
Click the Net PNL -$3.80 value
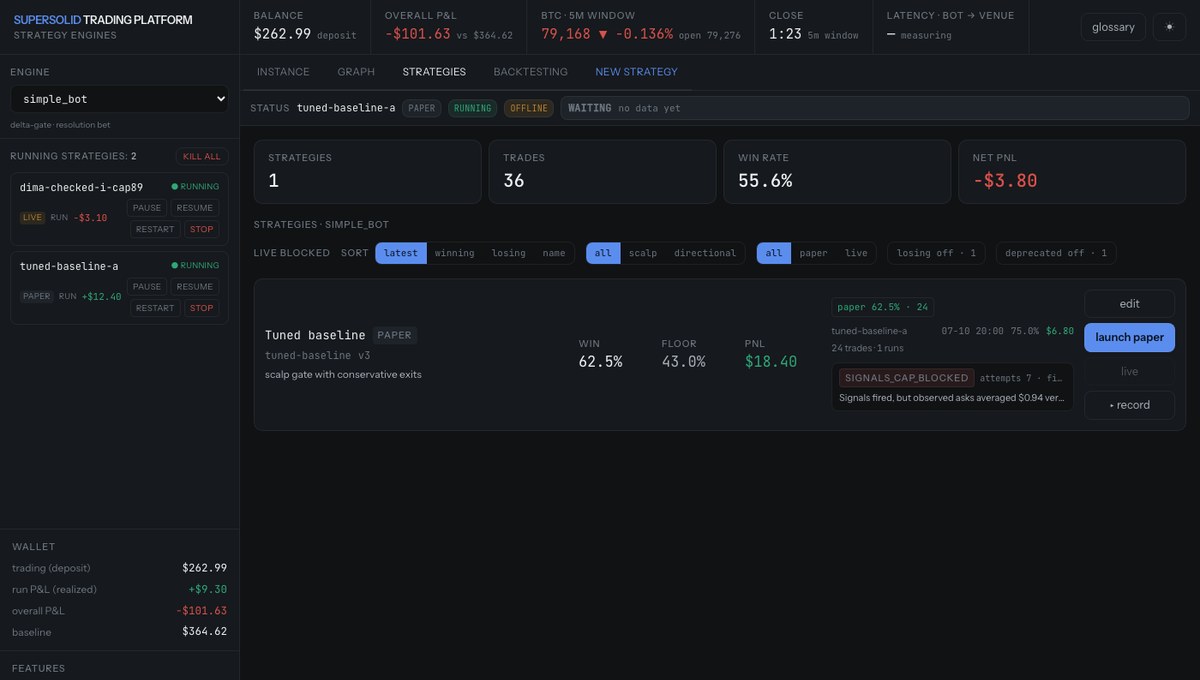(1005, 181)
